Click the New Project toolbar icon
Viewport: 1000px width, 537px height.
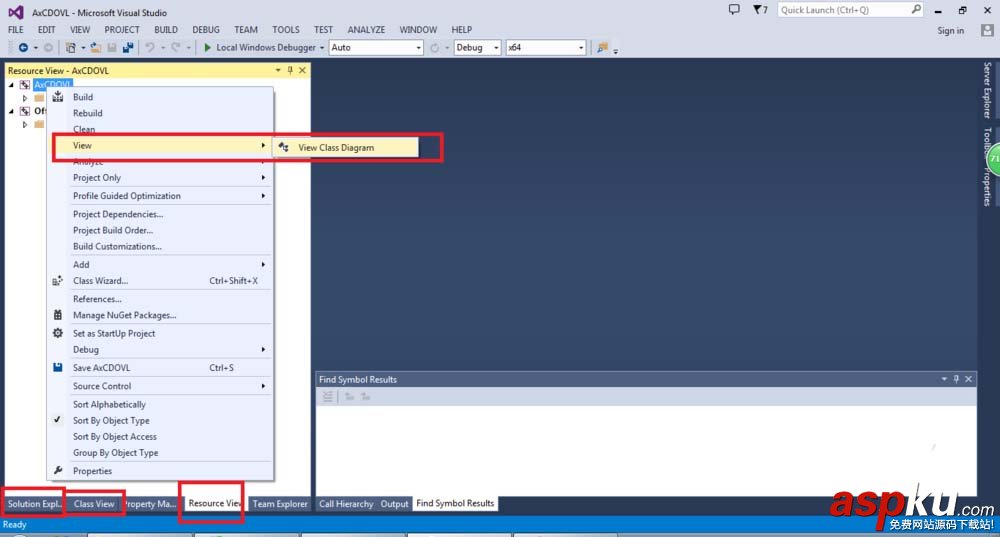coord(71,48)
